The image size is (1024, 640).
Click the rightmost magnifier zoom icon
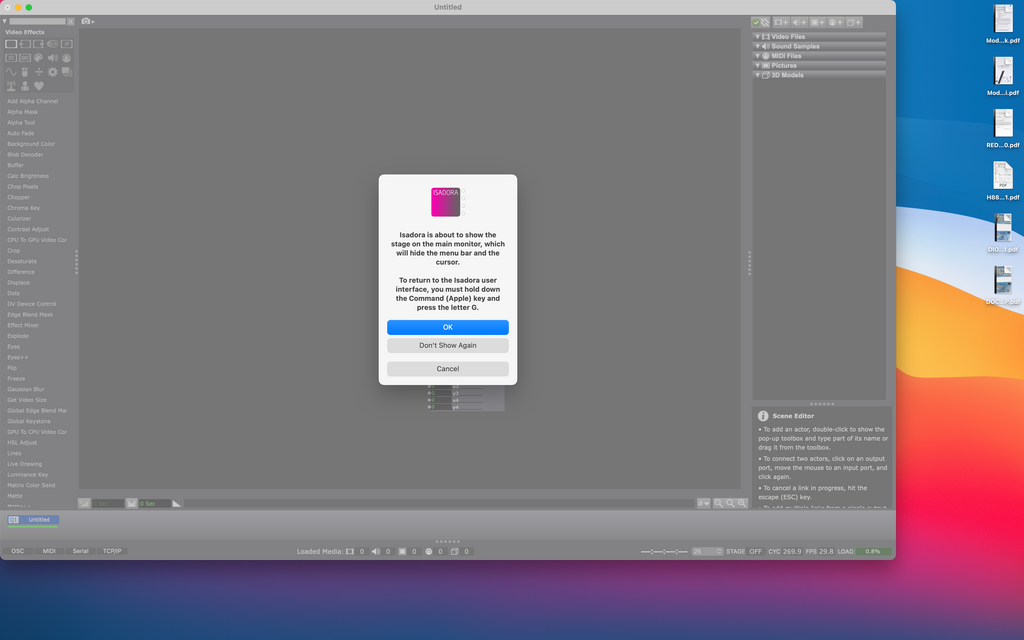742,504
